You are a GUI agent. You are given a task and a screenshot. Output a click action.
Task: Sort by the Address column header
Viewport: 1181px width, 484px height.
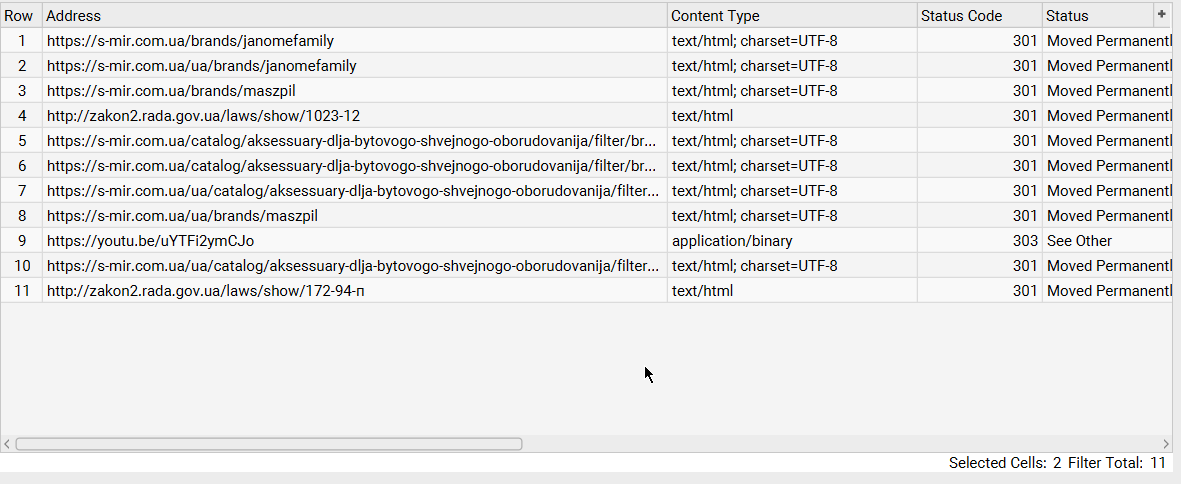pyautogui.click(x=354, y=16)
